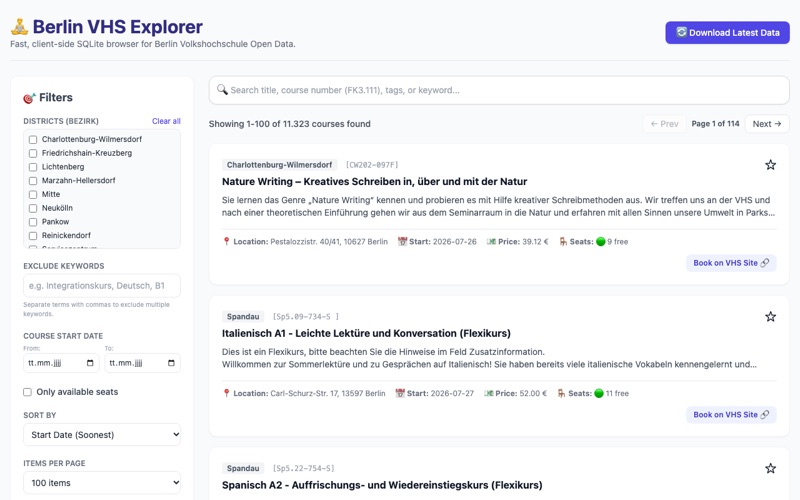
Task: Star the Italienisch A1 course
Action: coord(770,316)
